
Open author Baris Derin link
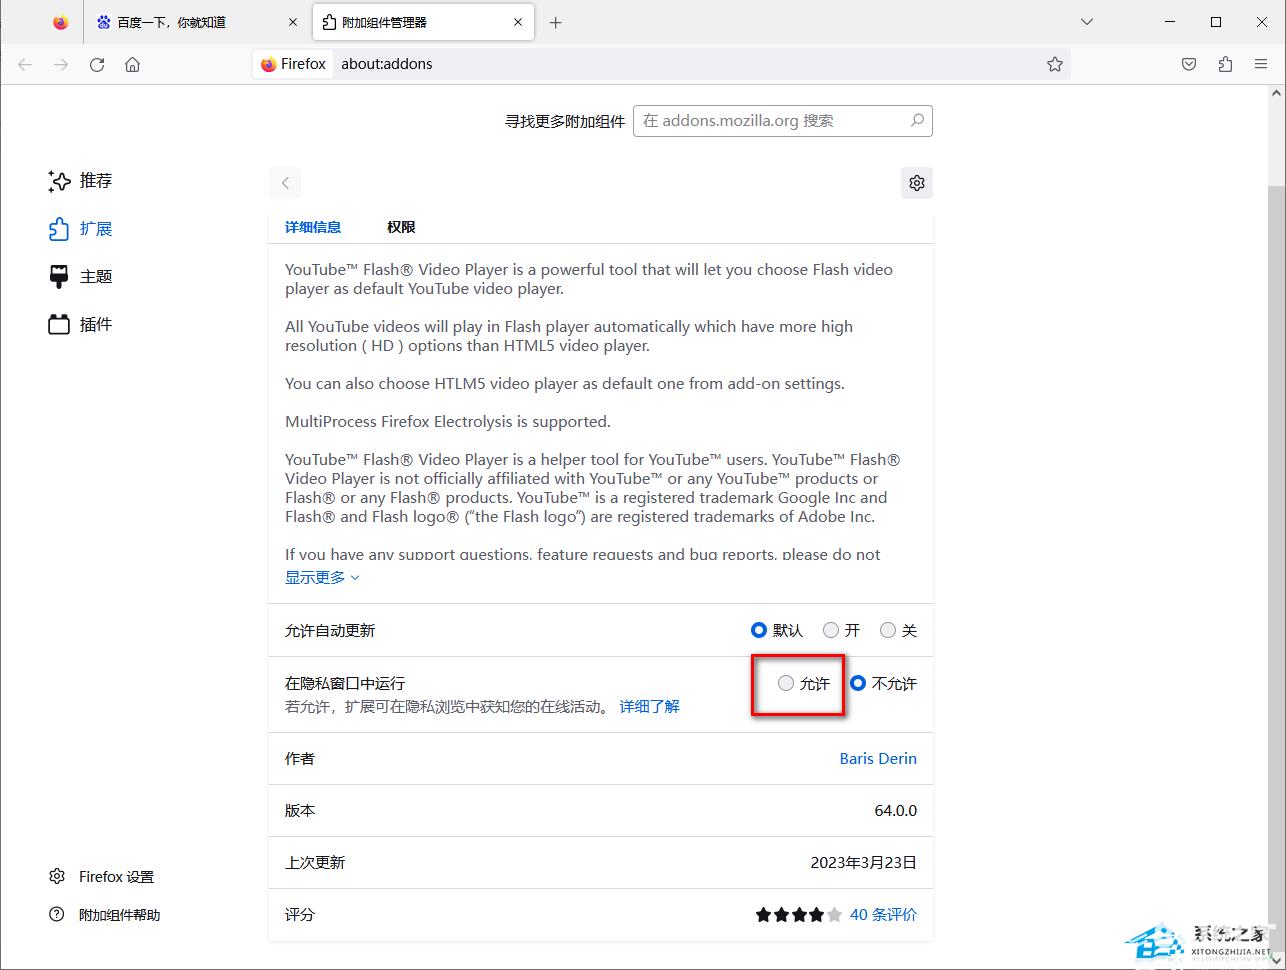click(x=878, y=758)
